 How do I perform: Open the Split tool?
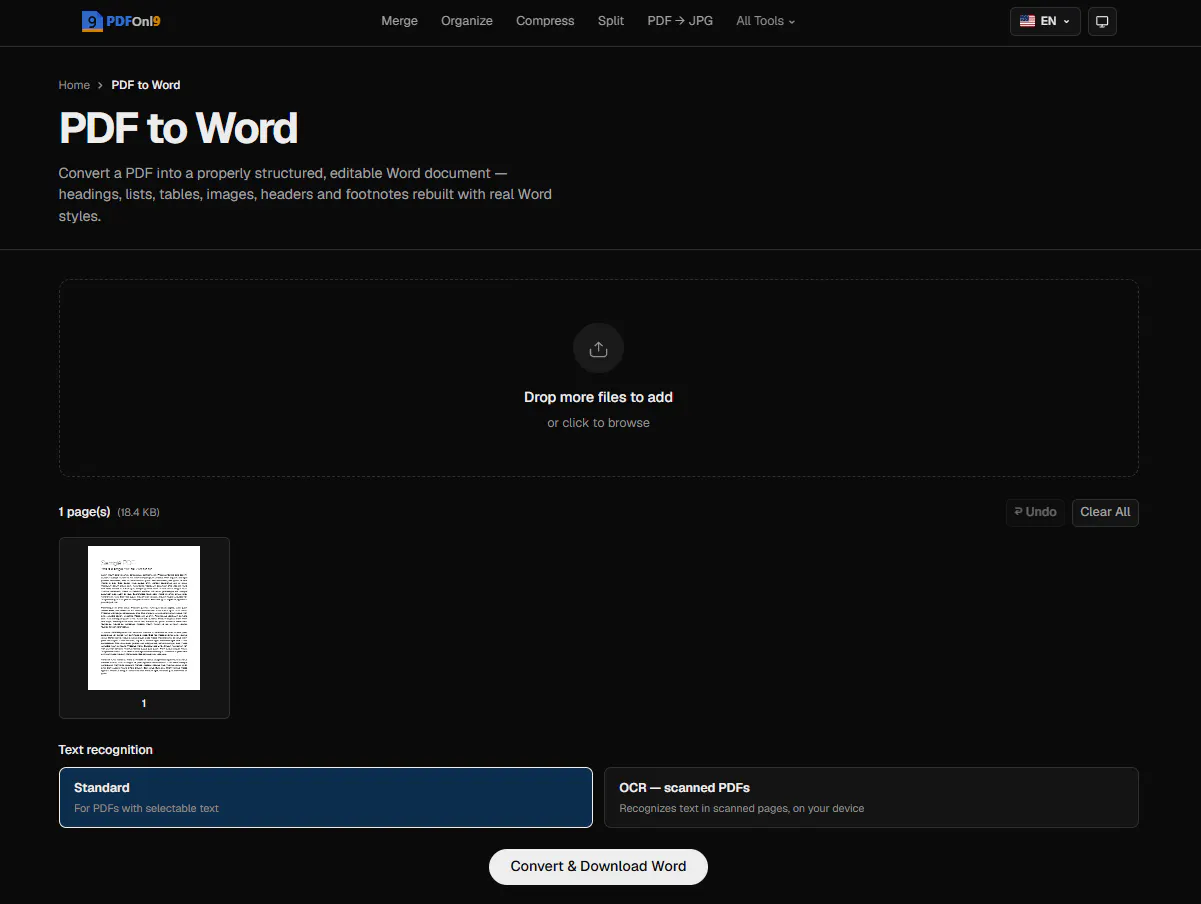611,21
